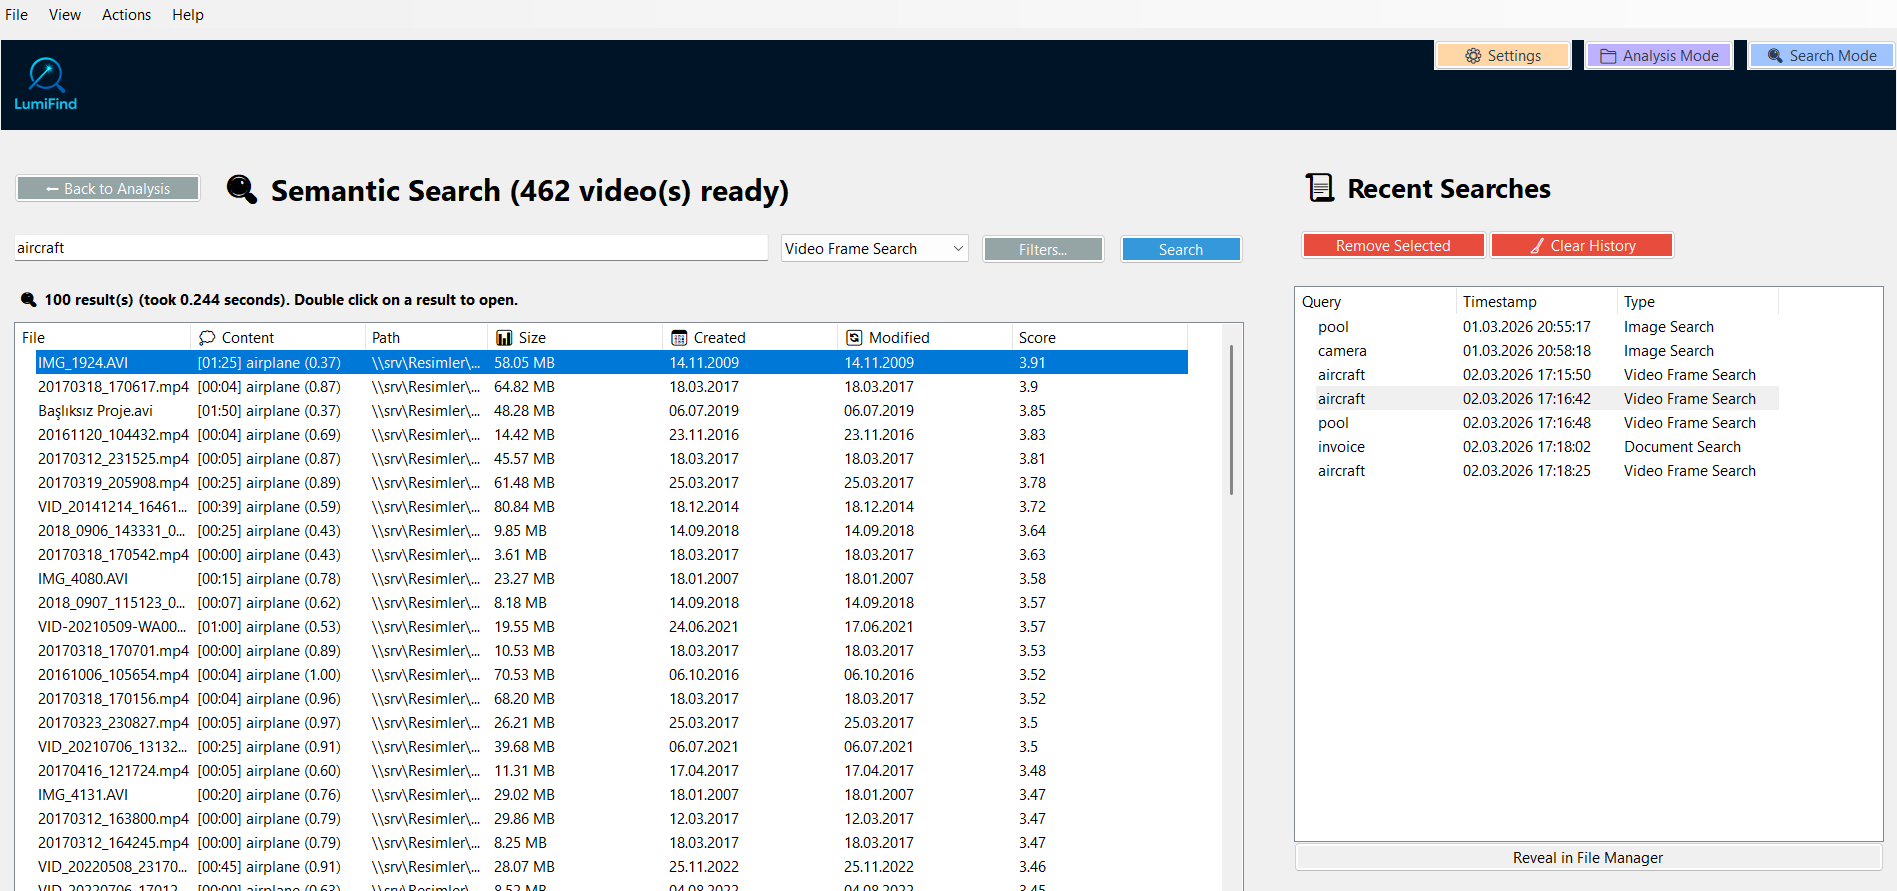Select result IMG_4080.AVI
This screenshot has height=891, width=1897.
(x=611, y=579)
